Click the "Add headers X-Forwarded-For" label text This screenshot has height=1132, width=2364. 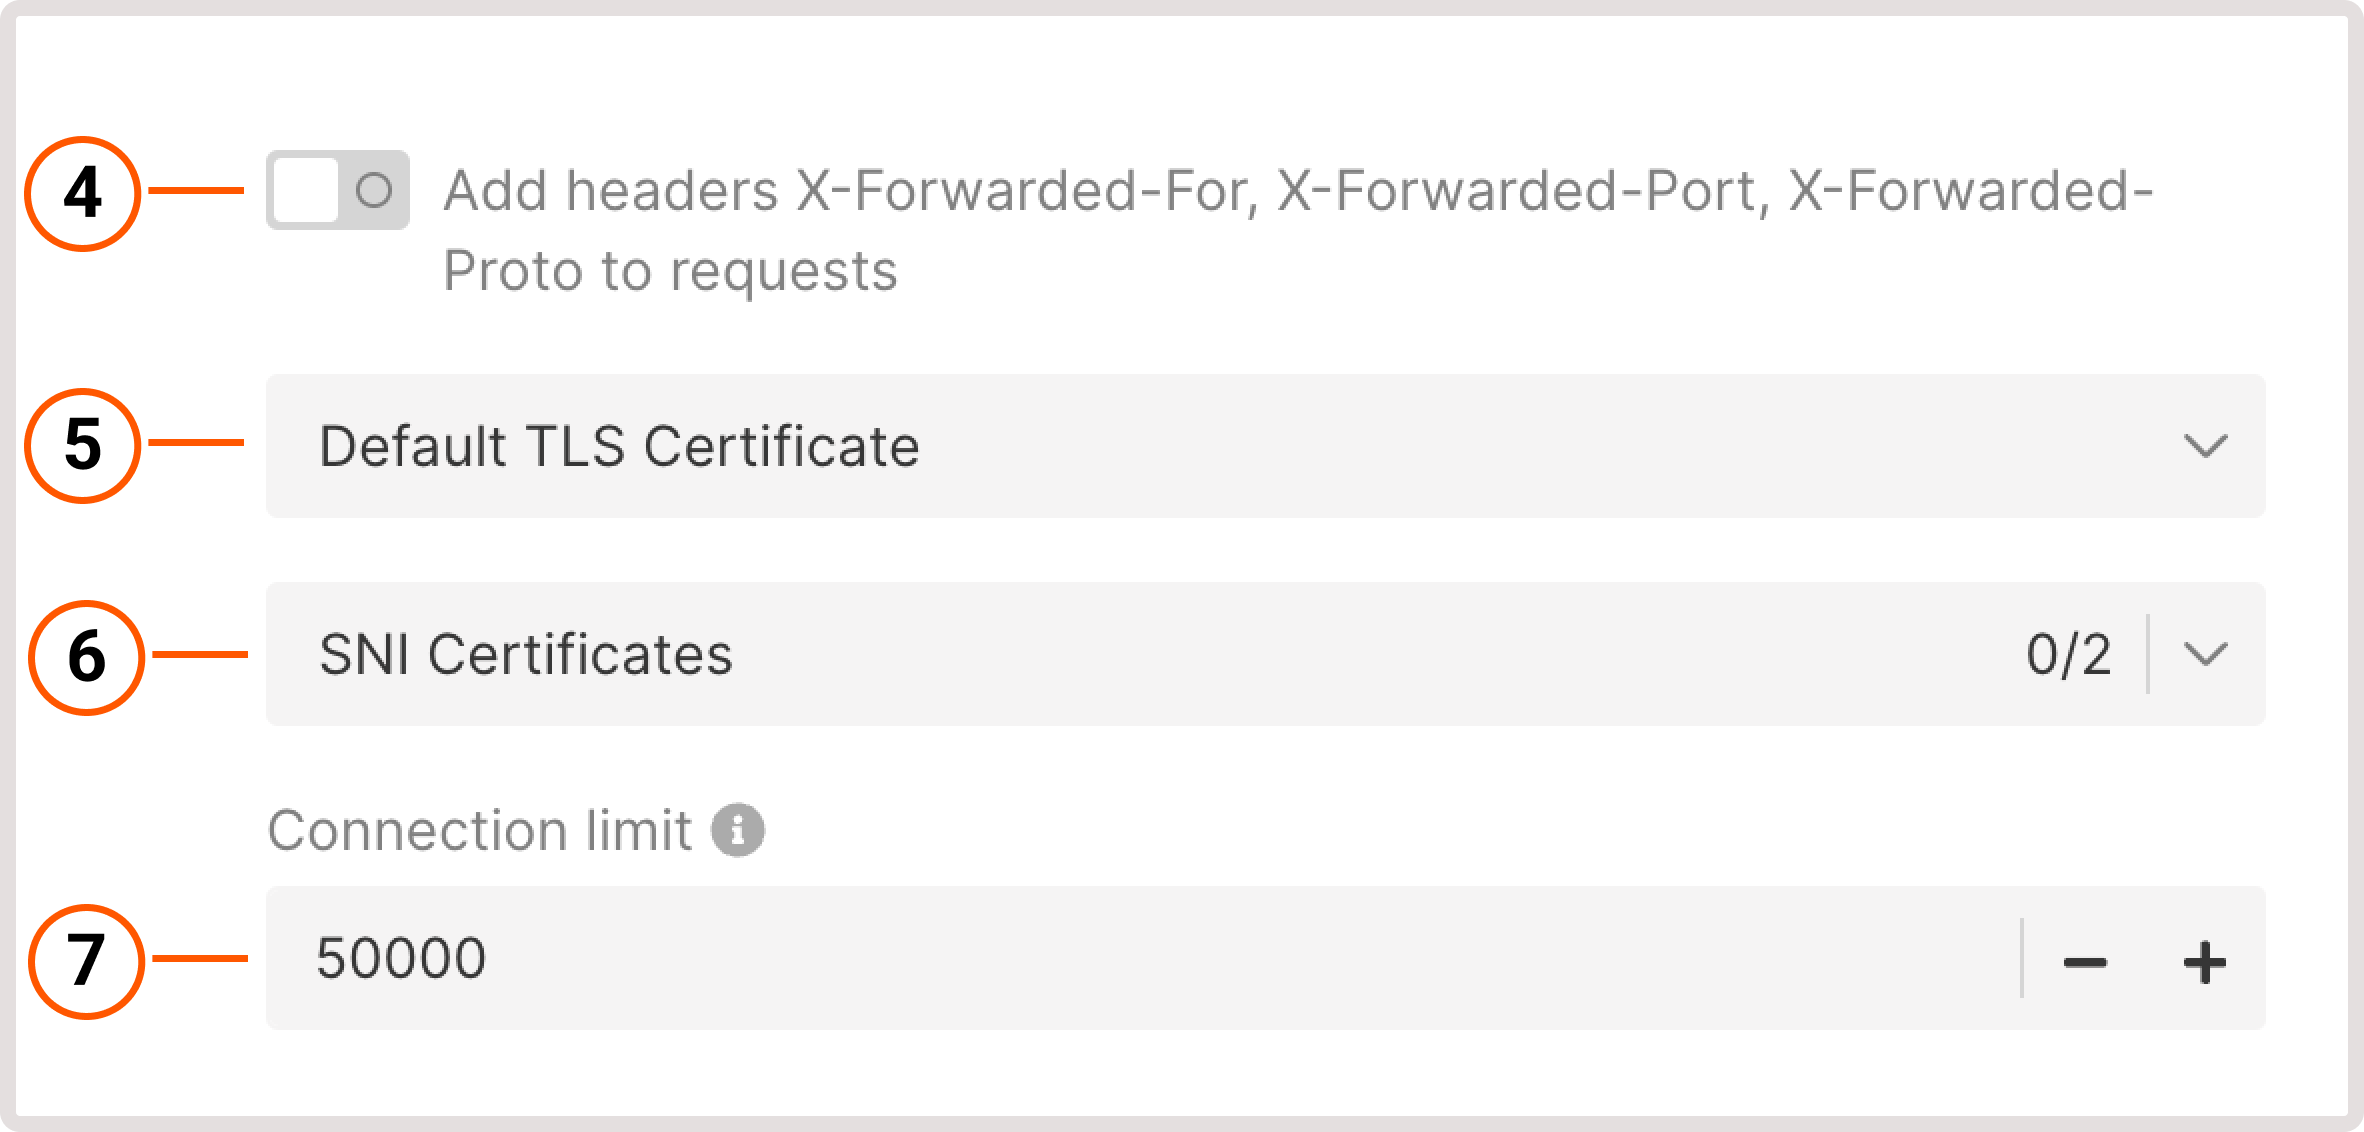pos(850,190)
